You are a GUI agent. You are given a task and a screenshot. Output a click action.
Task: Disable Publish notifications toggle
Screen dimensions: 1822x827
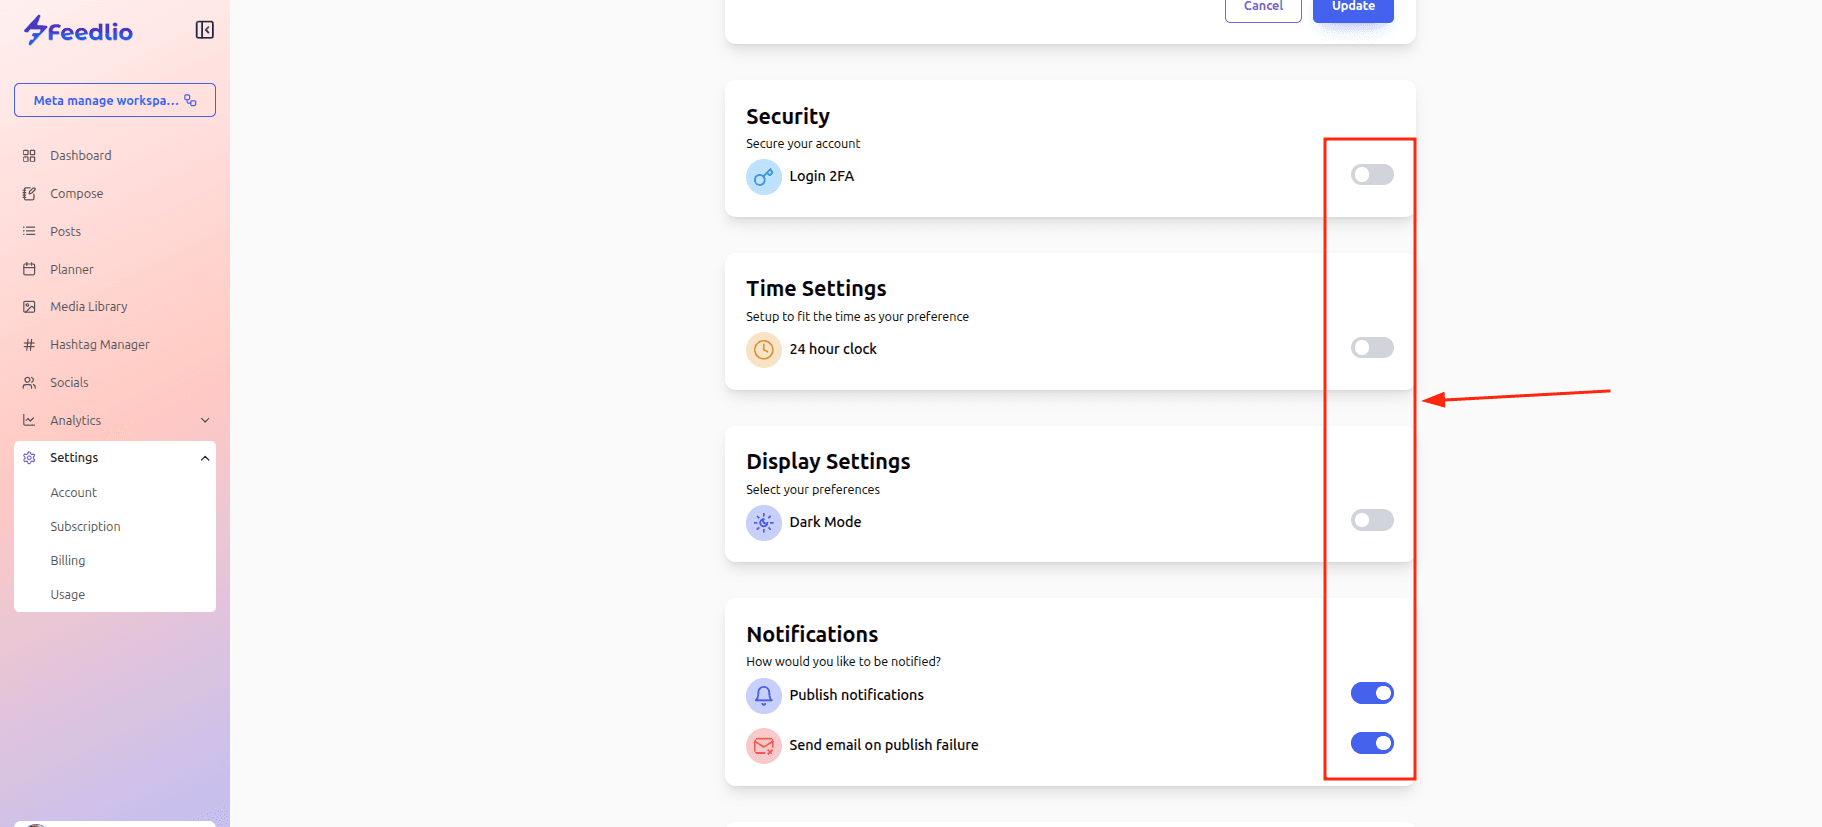tap(1371, 693)
